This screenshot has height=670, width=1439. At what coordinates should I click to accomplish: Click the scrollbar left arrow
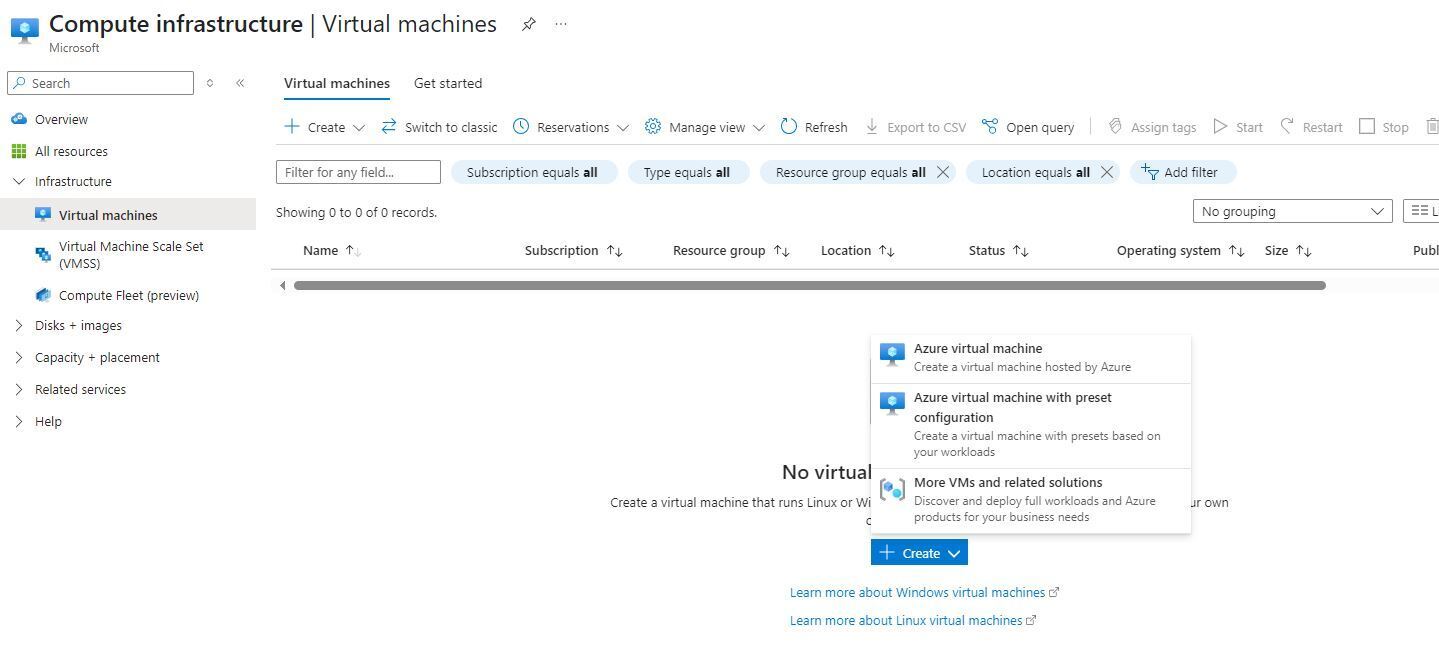coord(283,285)
